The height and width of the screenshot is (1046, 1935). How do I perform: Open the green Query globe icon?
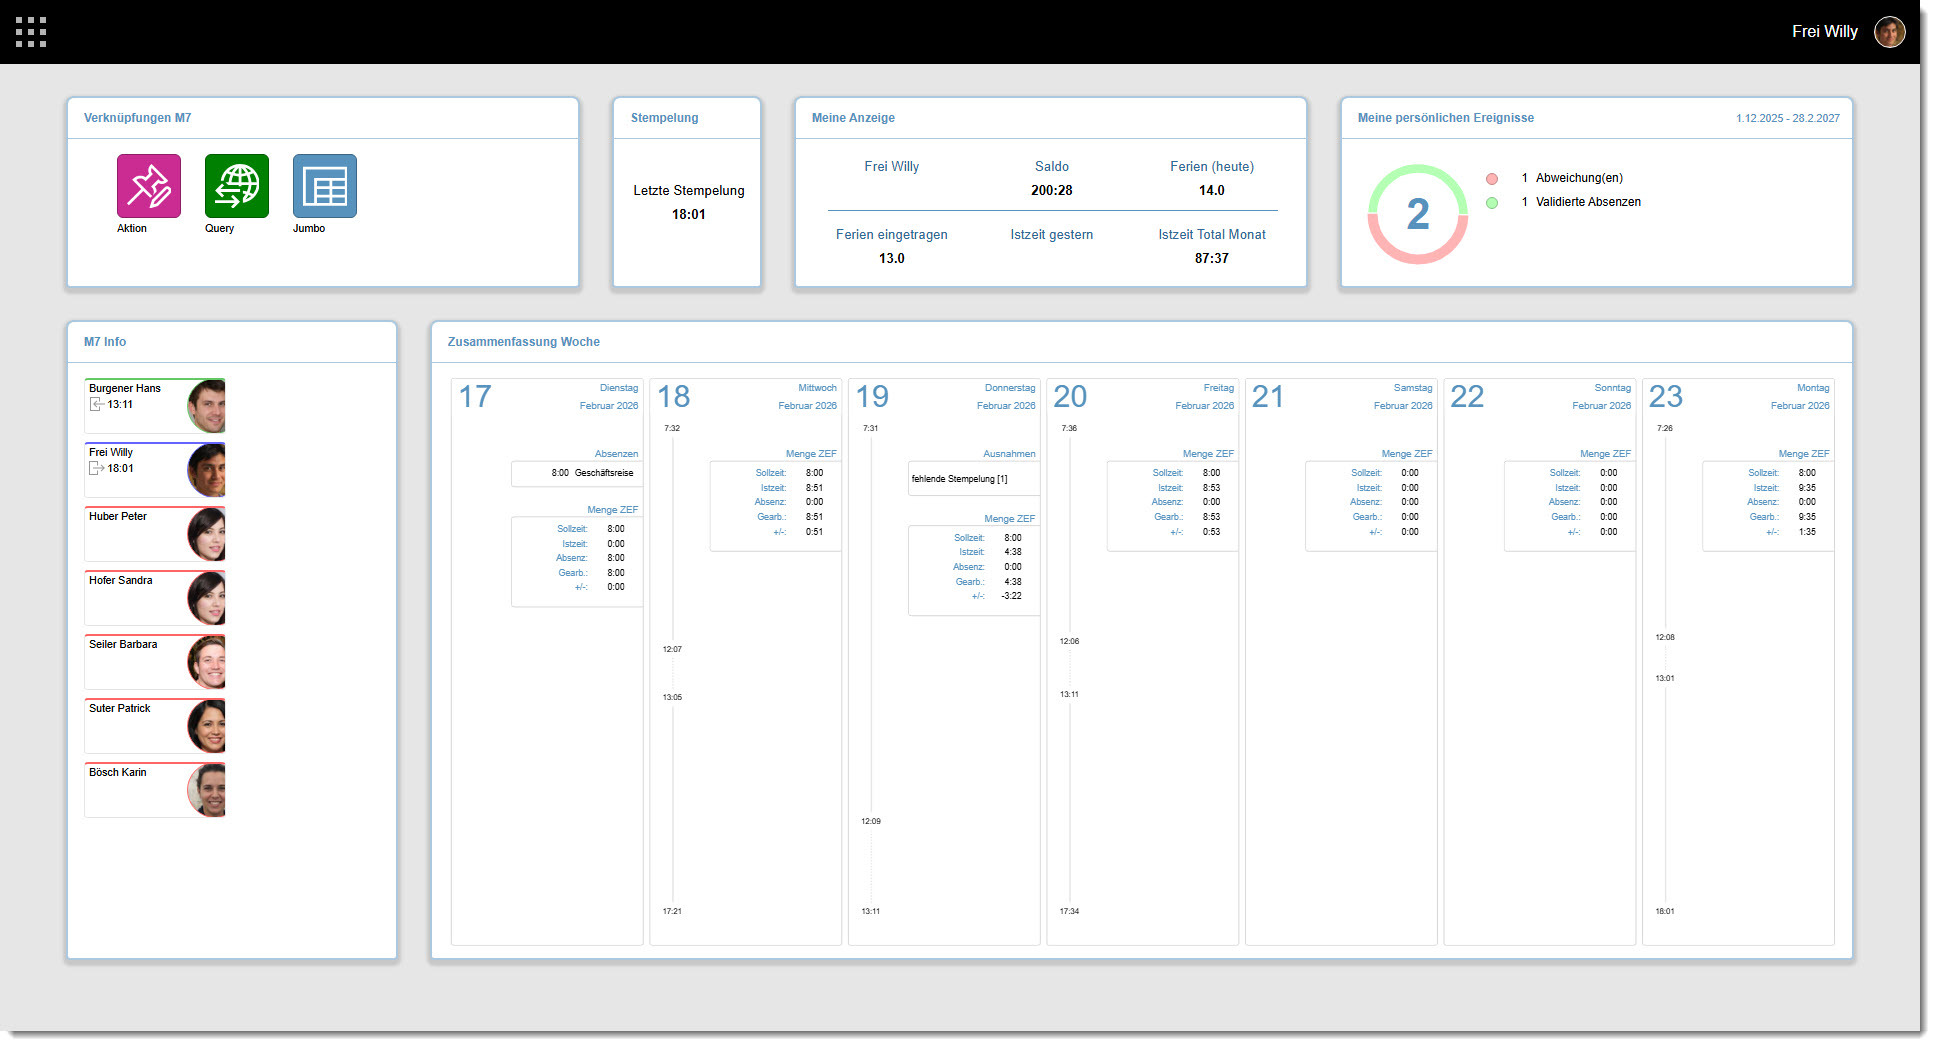pos(237,186)
